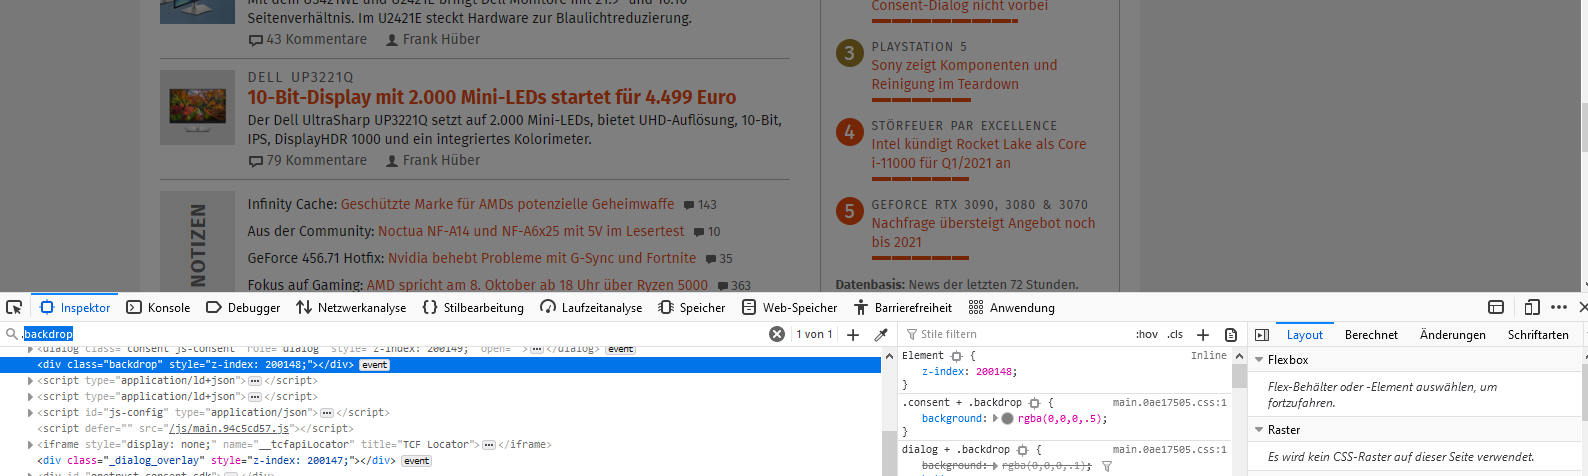Open the Web-Speicher tab
Screen dimensions: 1588x476
pos(789,307)
